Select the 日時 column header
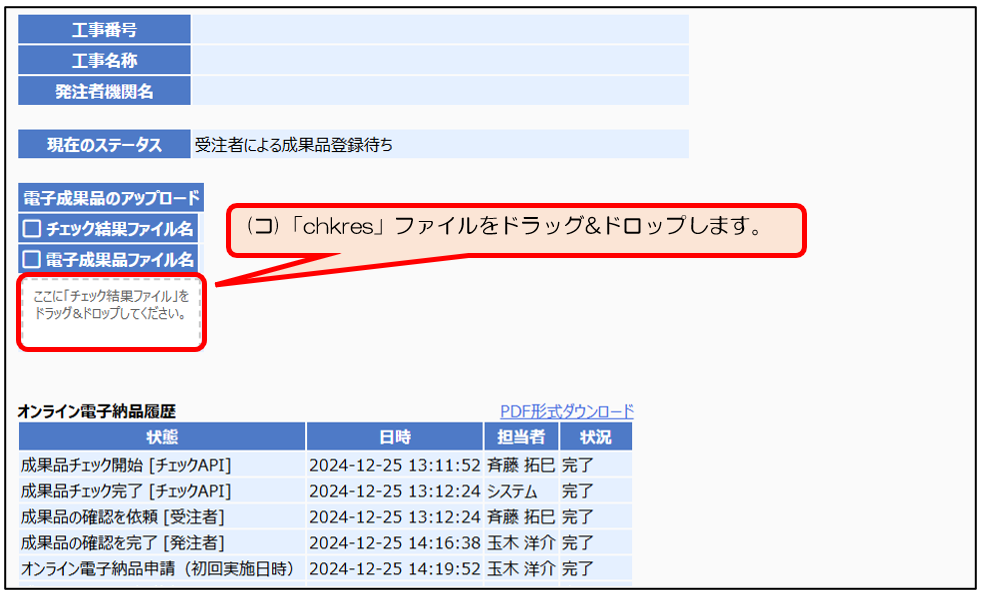Image resolution: width=982 pixels, height=600 pixels. pos(395,437)
